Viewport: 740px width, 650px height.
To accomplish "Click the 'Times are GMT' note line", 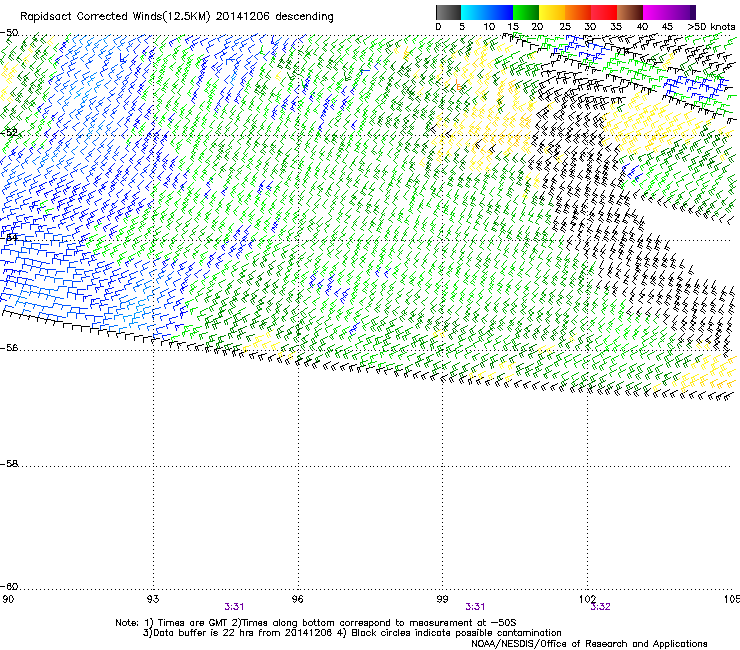I will (x=316, y=623).
